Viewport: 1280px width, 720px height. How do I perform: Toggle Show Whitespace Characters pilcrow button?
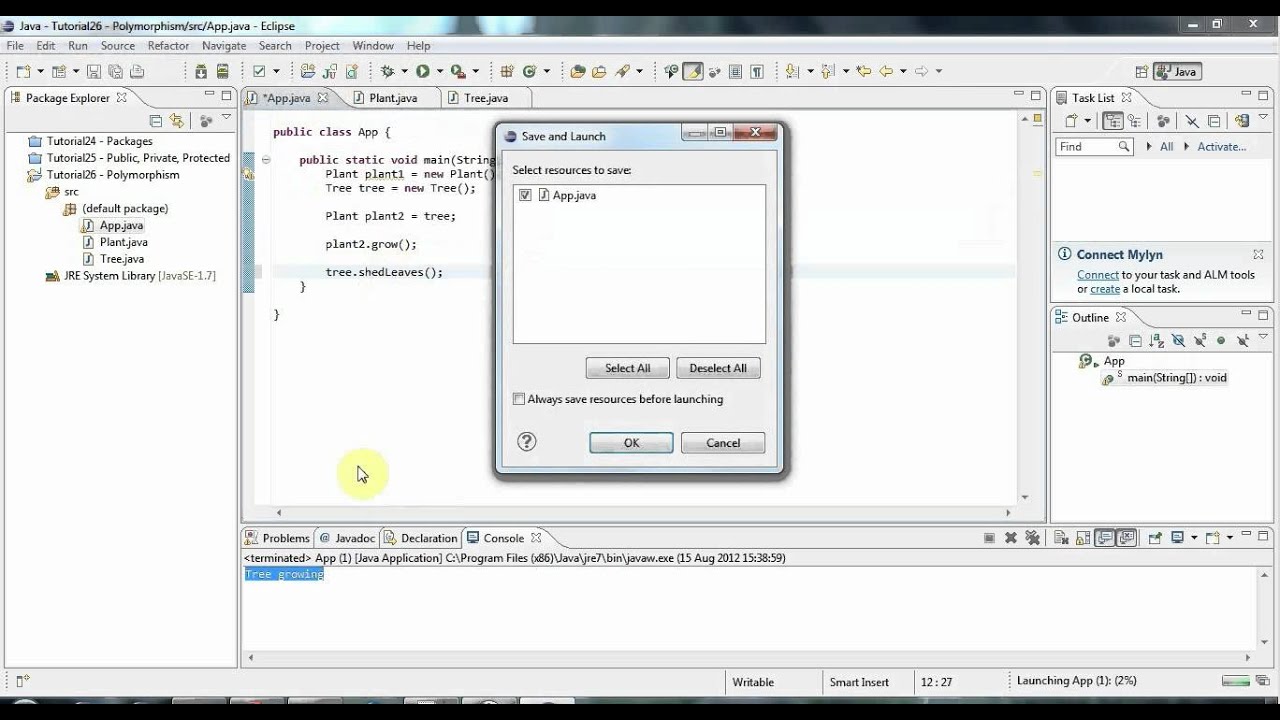tap(757, 71)
